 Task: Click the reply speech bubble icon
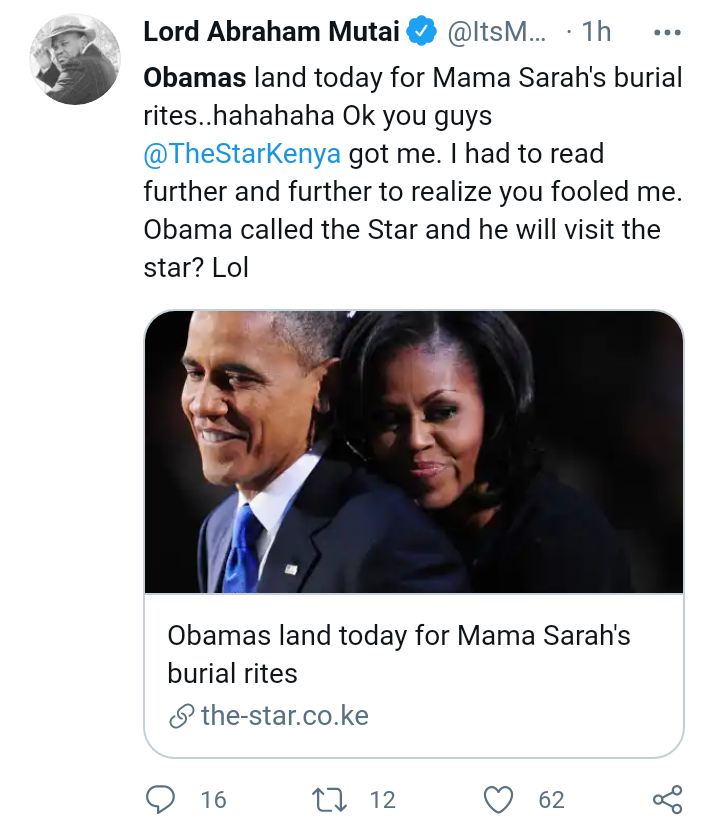point(160,799)
